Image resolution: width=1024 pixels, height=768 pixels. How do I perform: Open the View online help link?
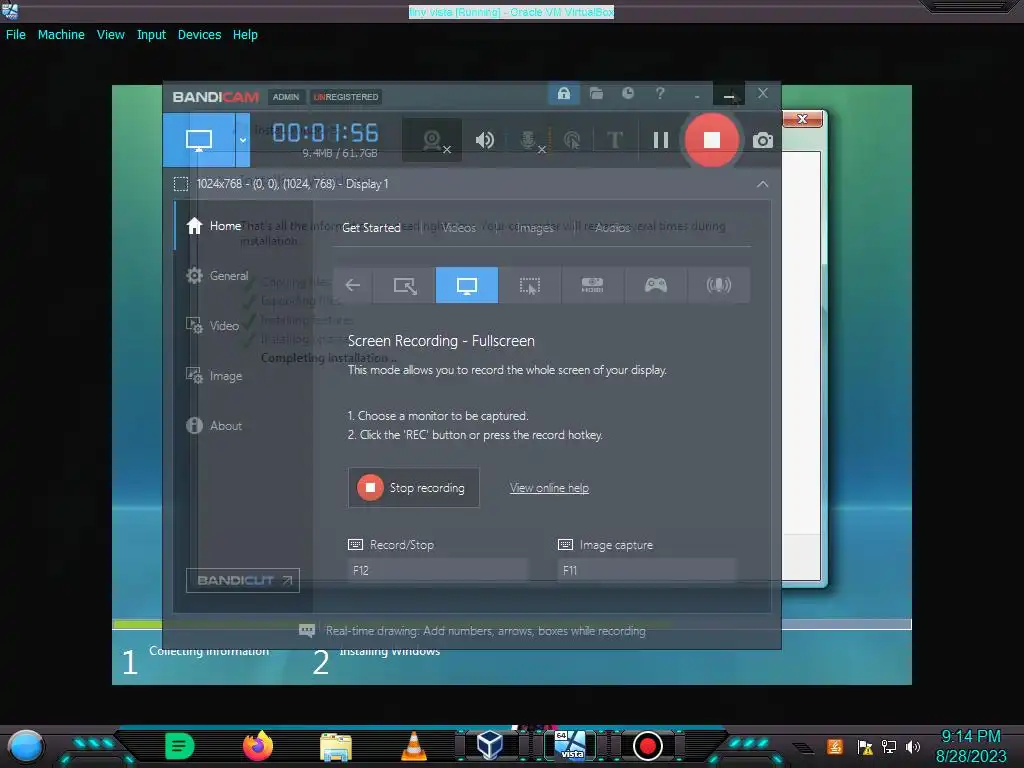[549, 488]
